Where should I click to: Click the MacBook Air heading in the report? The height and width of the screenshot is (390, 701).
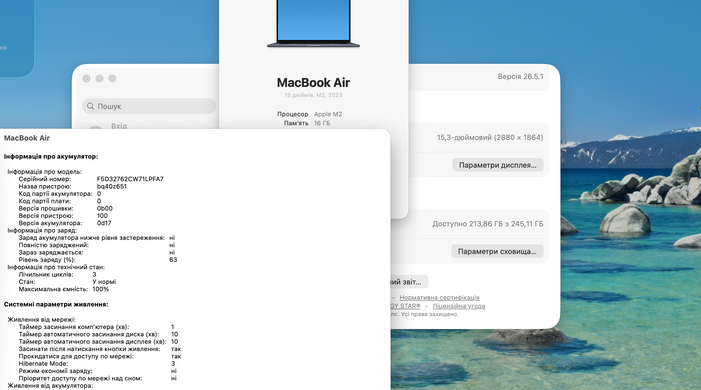click(27, 138)
